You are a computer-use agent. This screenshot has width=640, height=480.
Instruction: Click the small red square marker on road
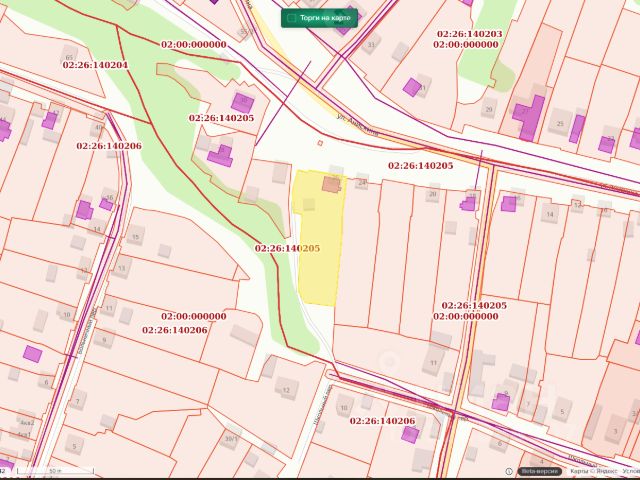click(x=320, y=143)
